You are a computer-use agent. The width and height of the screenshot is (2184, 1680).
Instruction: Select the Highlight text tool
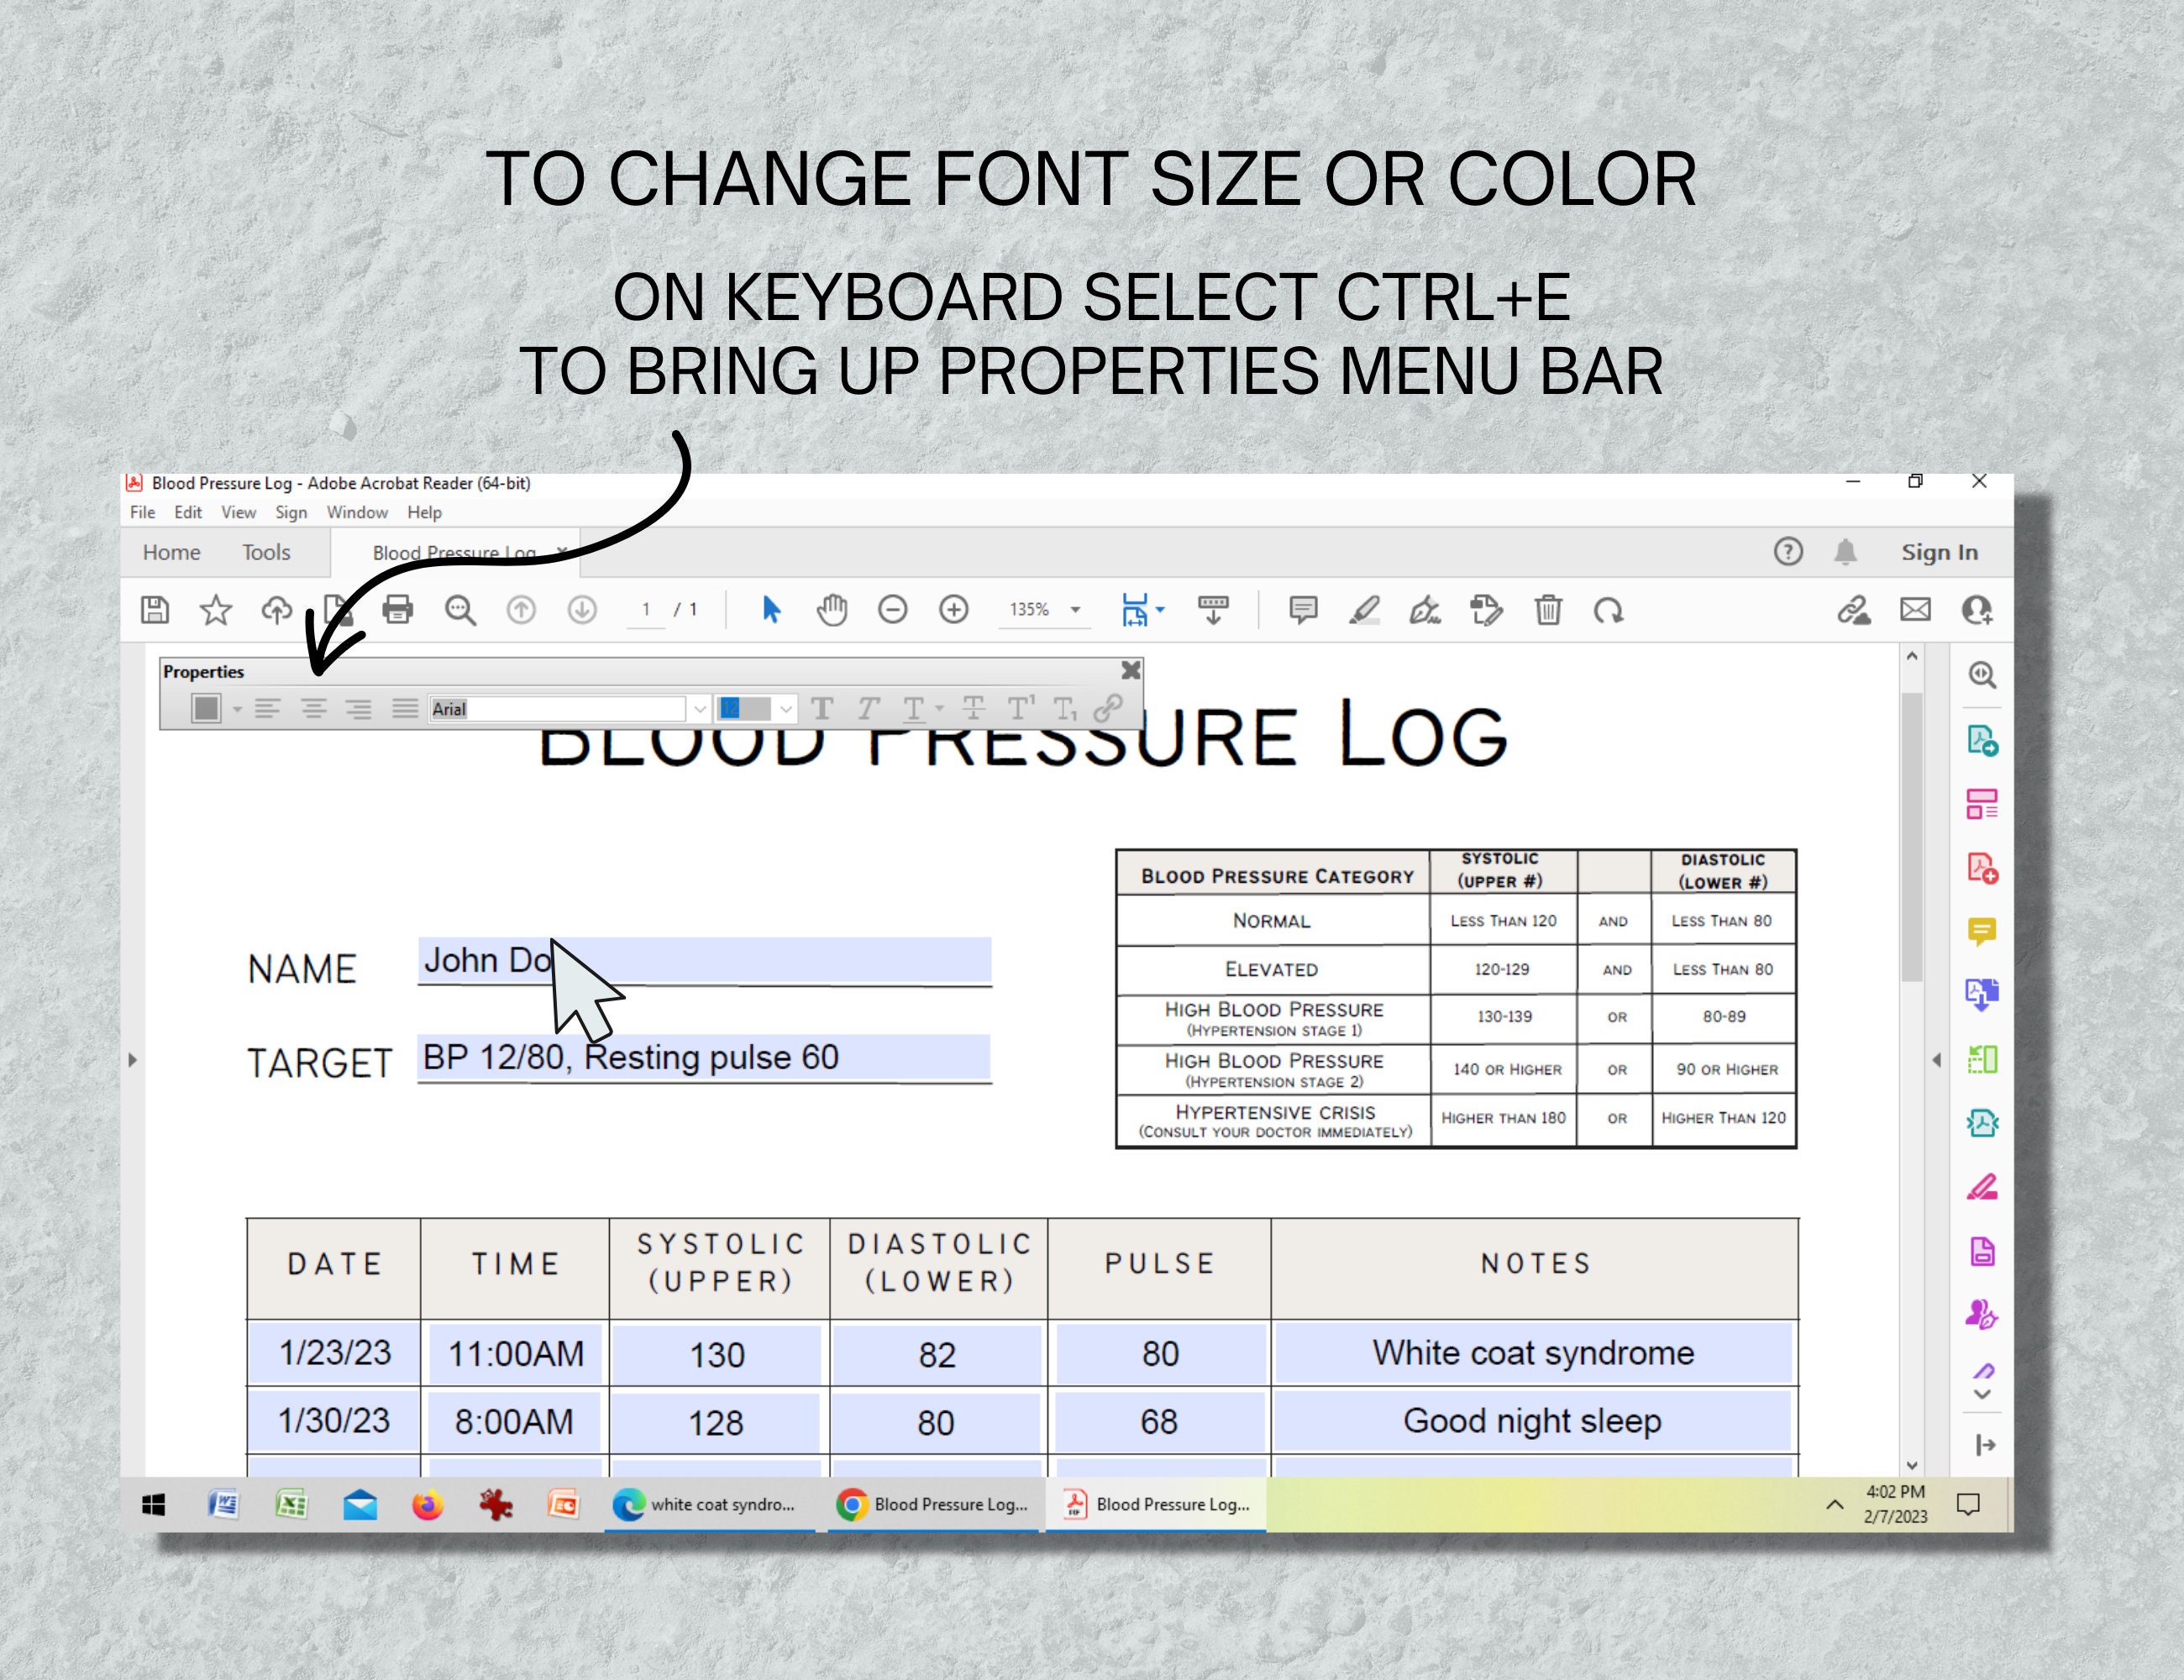coord(1366,610)
